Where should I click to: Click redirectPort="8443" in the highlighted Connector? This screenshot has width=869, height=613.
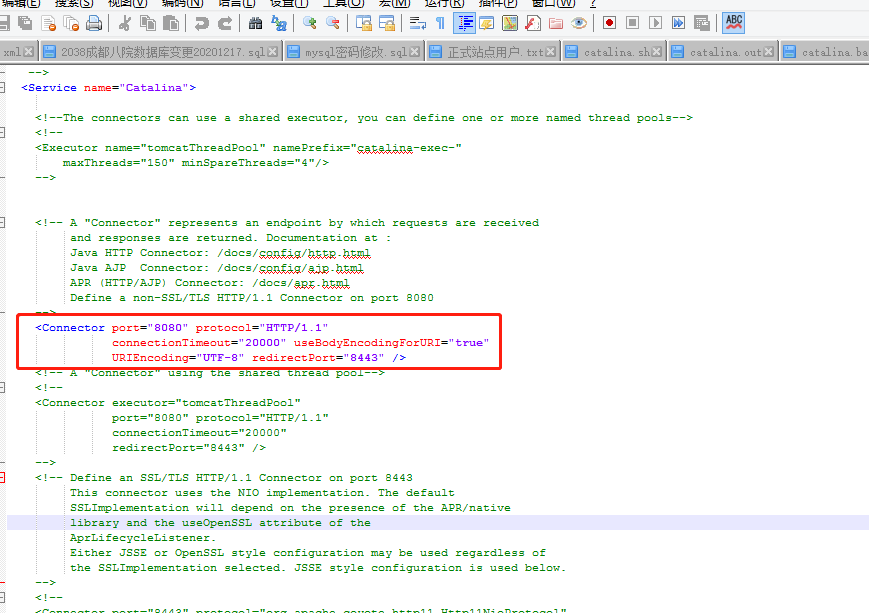[318, 357]
